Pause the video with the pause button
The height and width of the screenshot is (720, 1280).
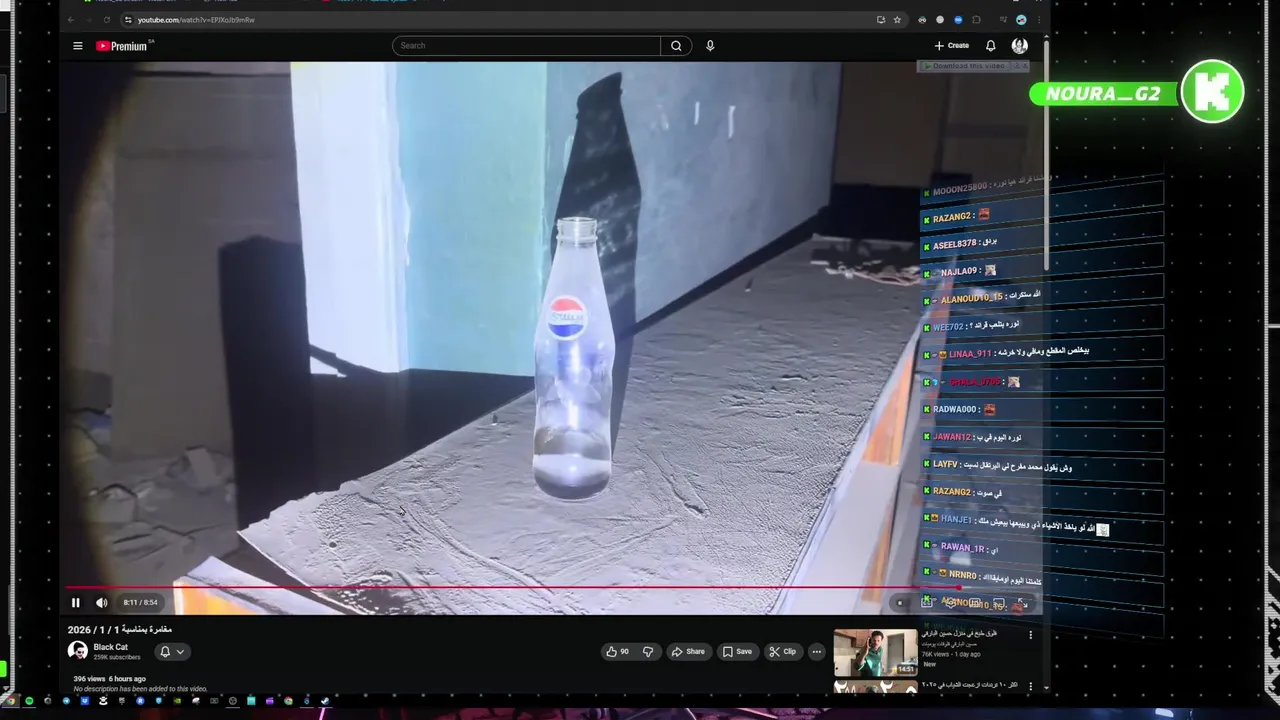[x=75, y=602]
